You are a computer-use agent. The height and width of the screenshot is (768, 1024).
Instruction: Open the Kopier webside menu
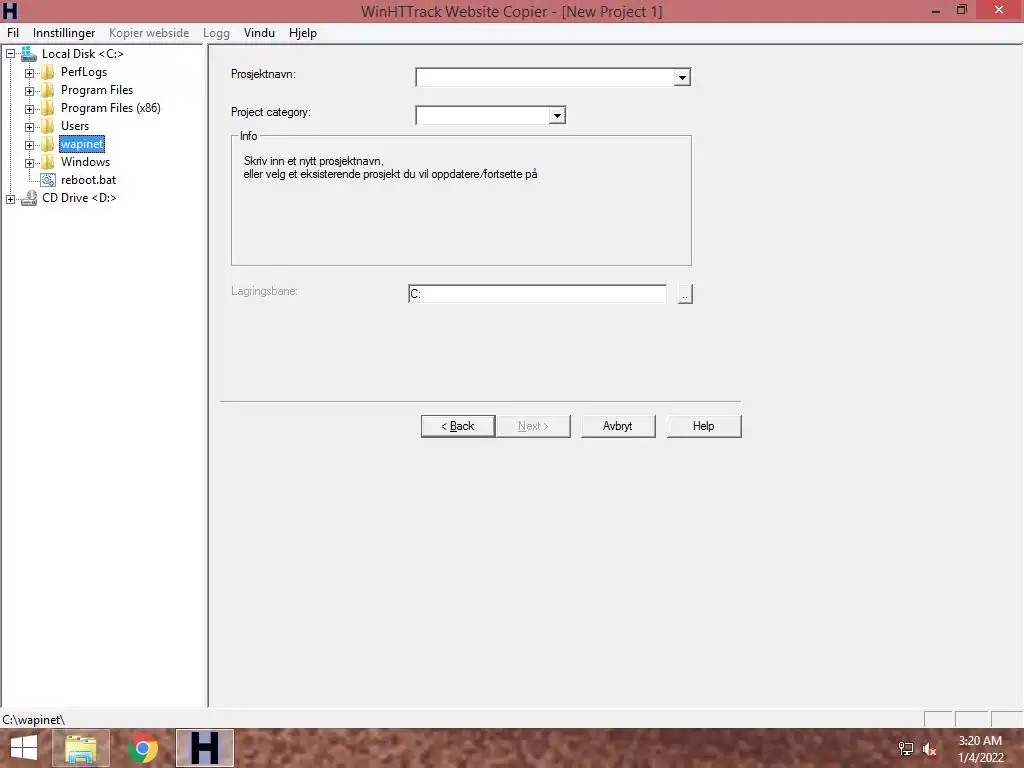pyautogui.click(x=149, y=33)
